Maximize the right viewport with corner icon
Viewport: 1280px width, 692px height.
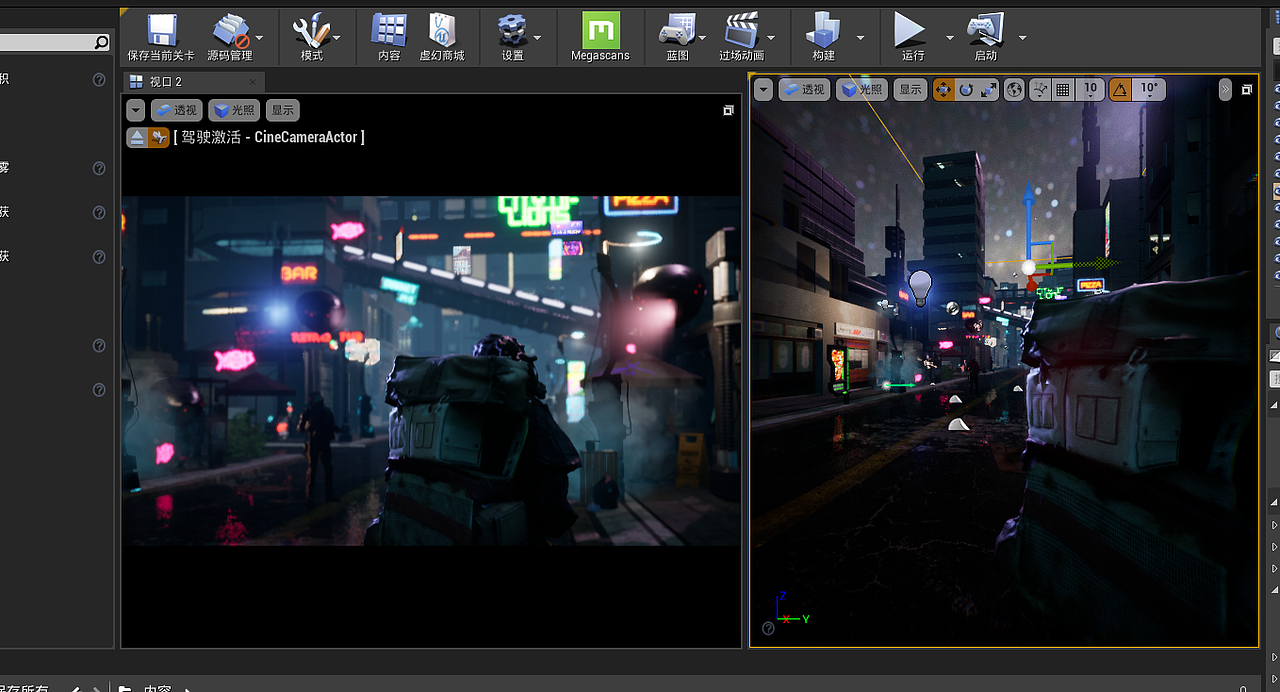pyautogui.click(x=1246, y=90)
